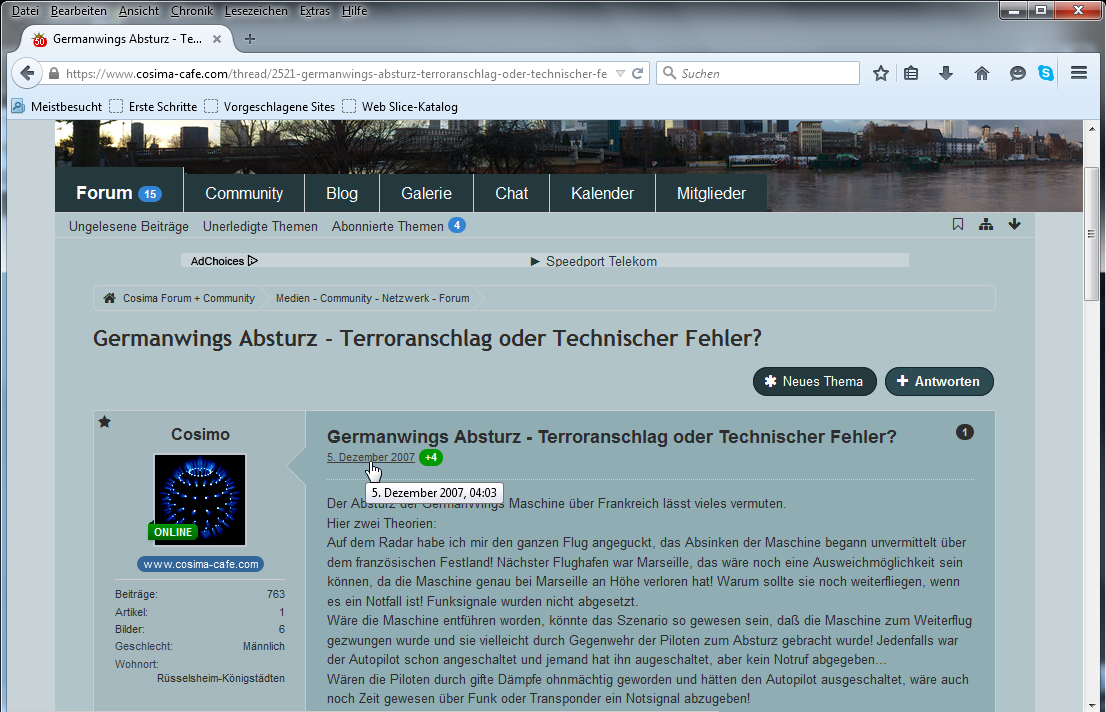
Task: Jump to page bottom with down arrow icon
Action: [1014, 225]
